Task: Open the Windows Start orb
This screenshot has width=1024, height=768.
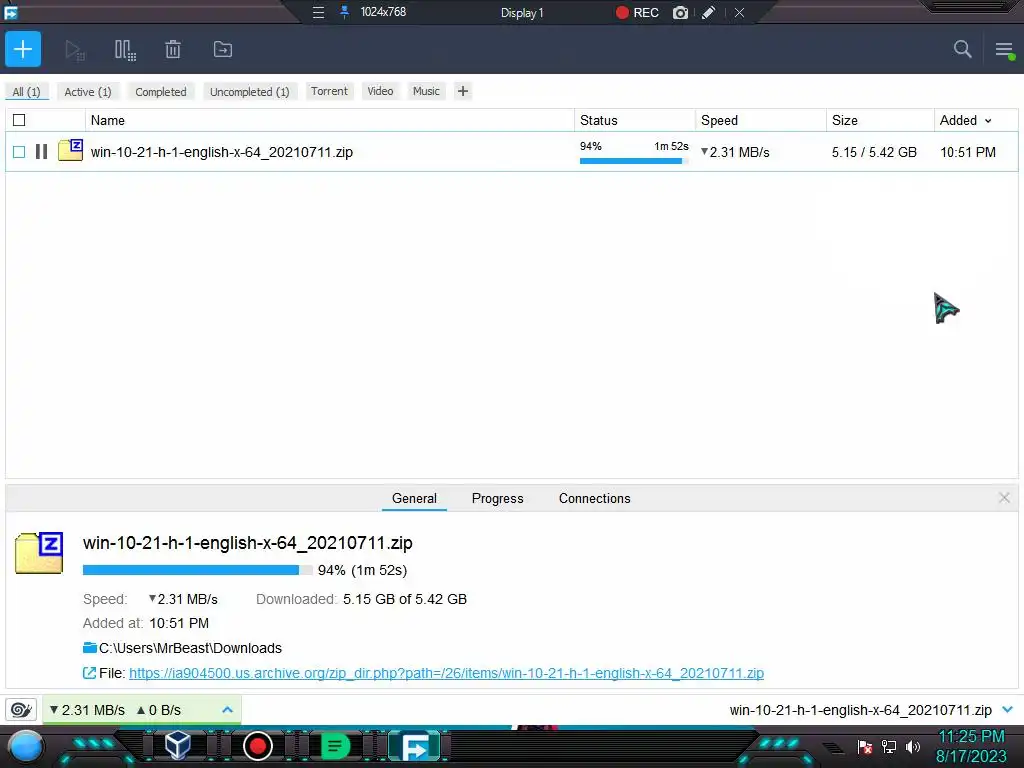Action: (26, 747)
